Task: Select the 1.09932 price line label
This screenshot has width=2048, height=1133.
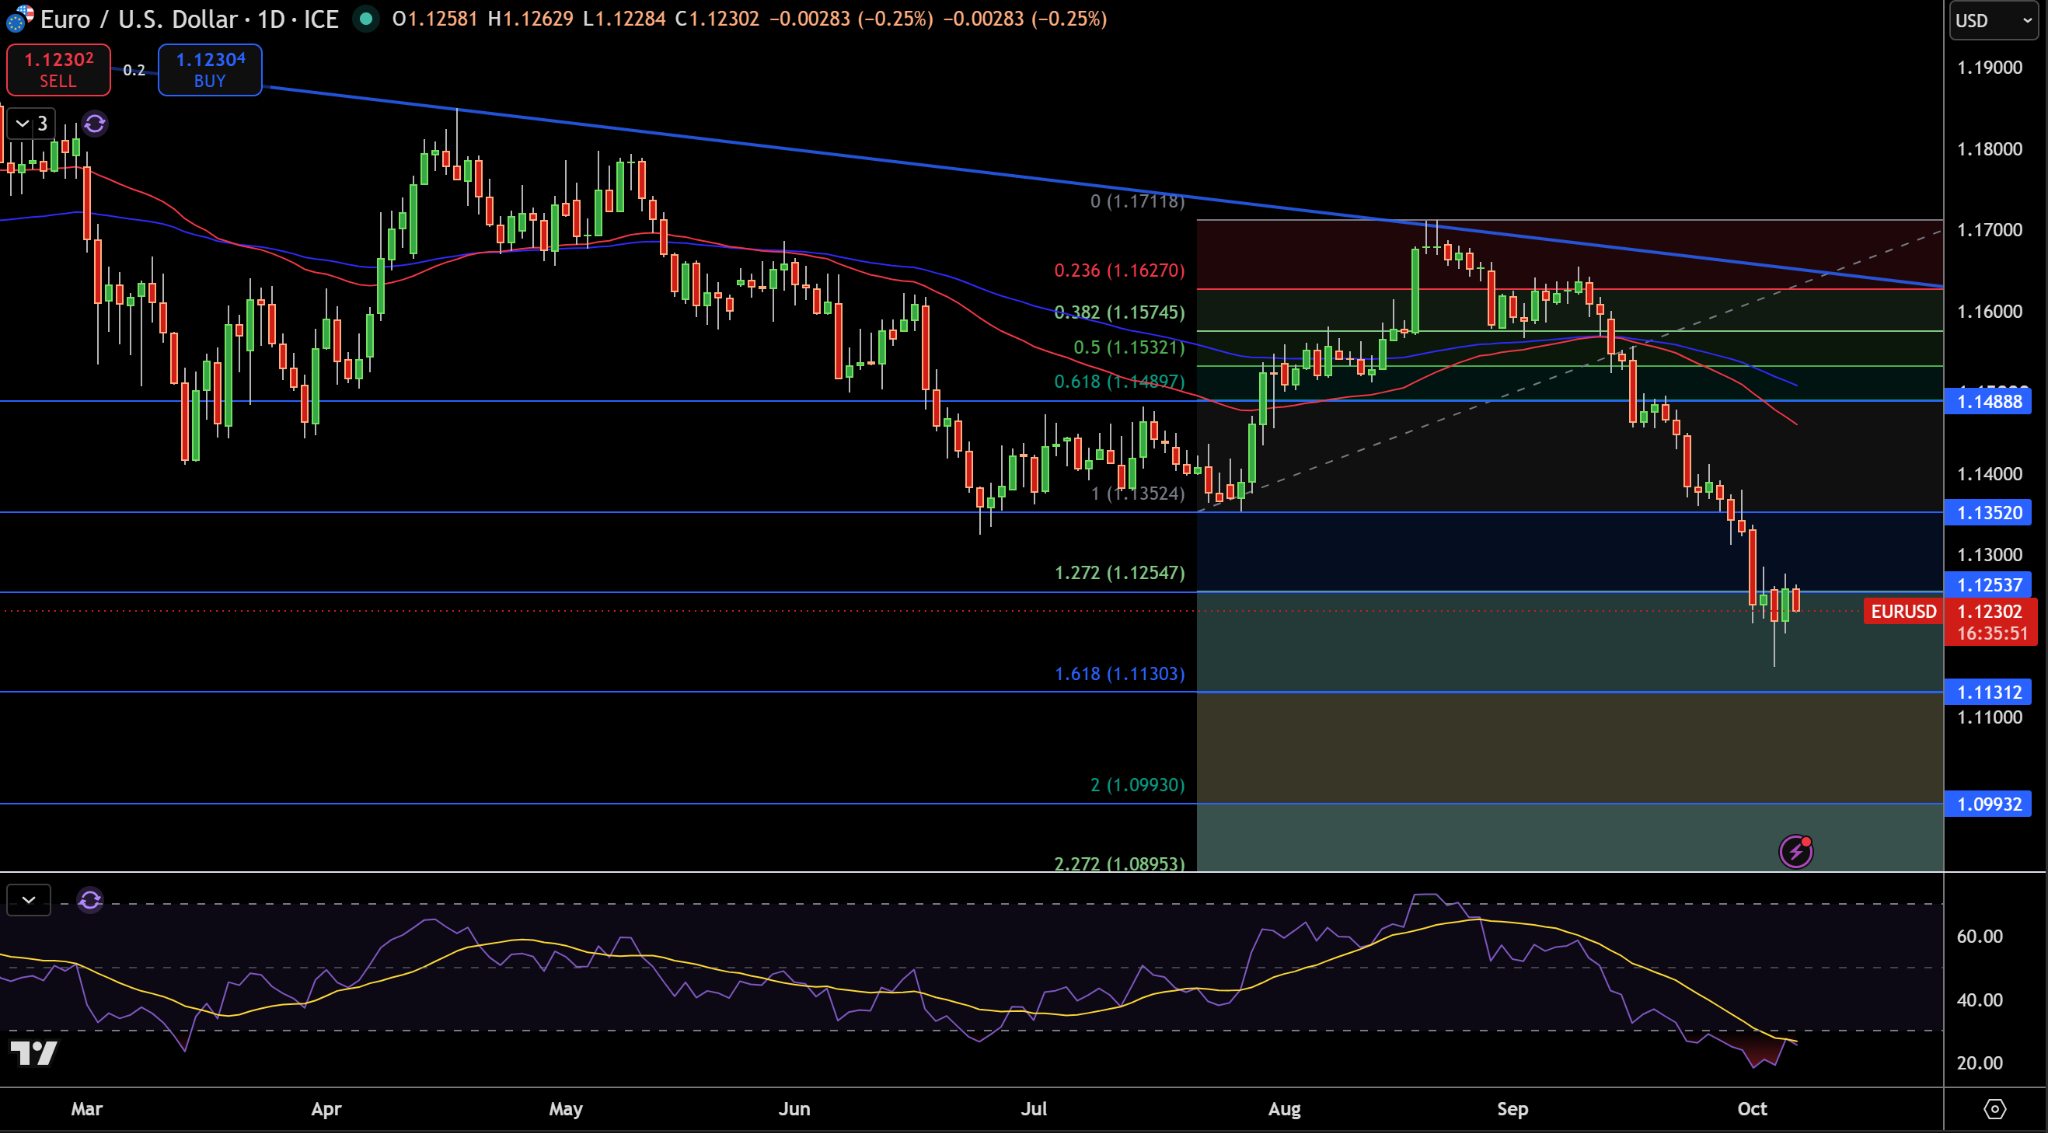Action: [1988, 804]
